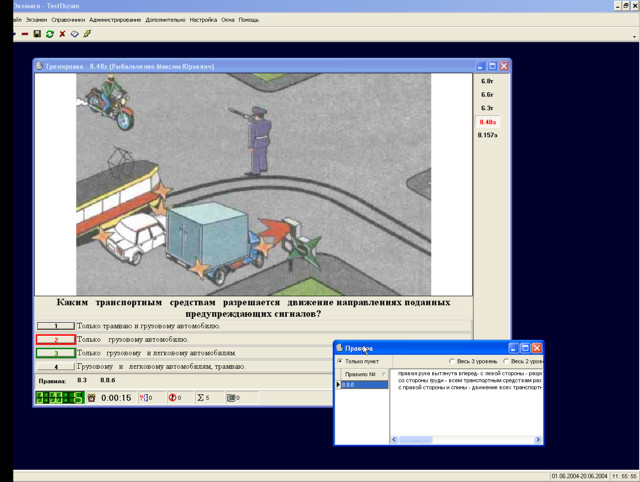Click the save floppy disk toolbar icon
Image resolution: width=640 pixels, height=482 pixels.
(x=37, y=33)
